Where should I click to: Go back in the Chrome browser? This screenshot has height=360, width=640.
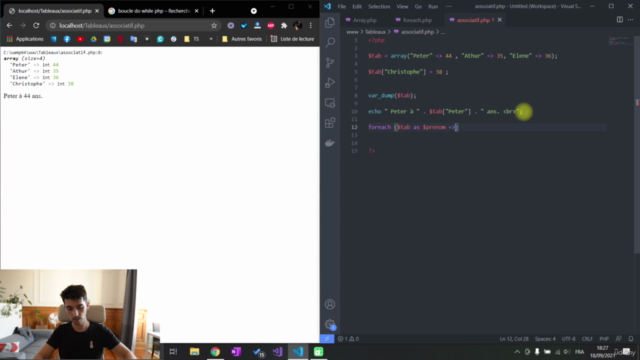9,25
